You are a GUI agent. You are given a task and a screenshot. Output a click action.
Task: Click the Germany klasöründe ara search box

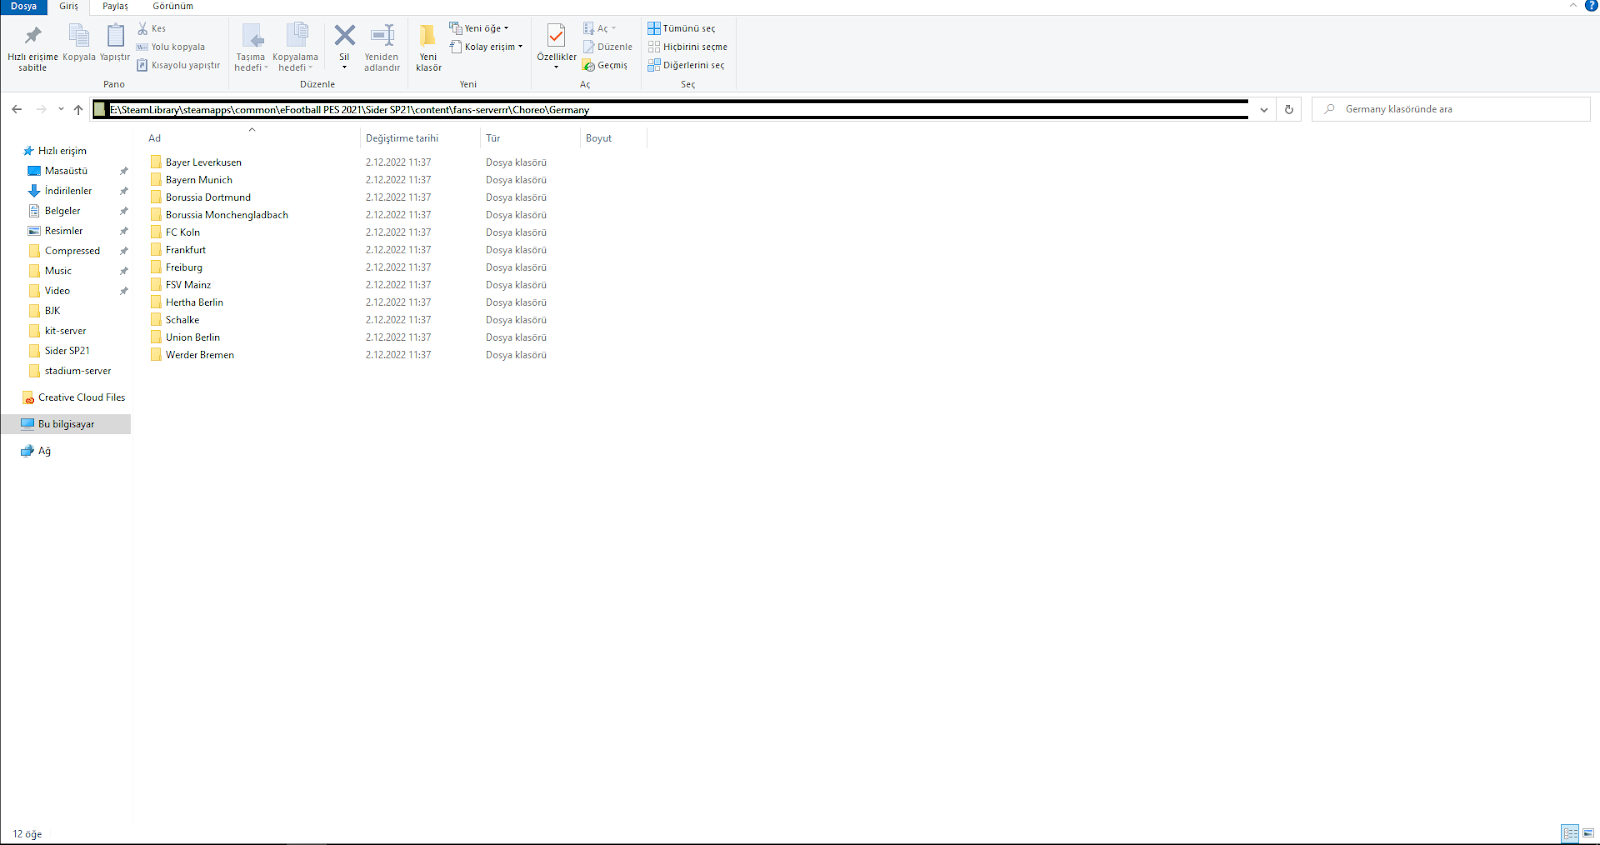(1451, 109)
